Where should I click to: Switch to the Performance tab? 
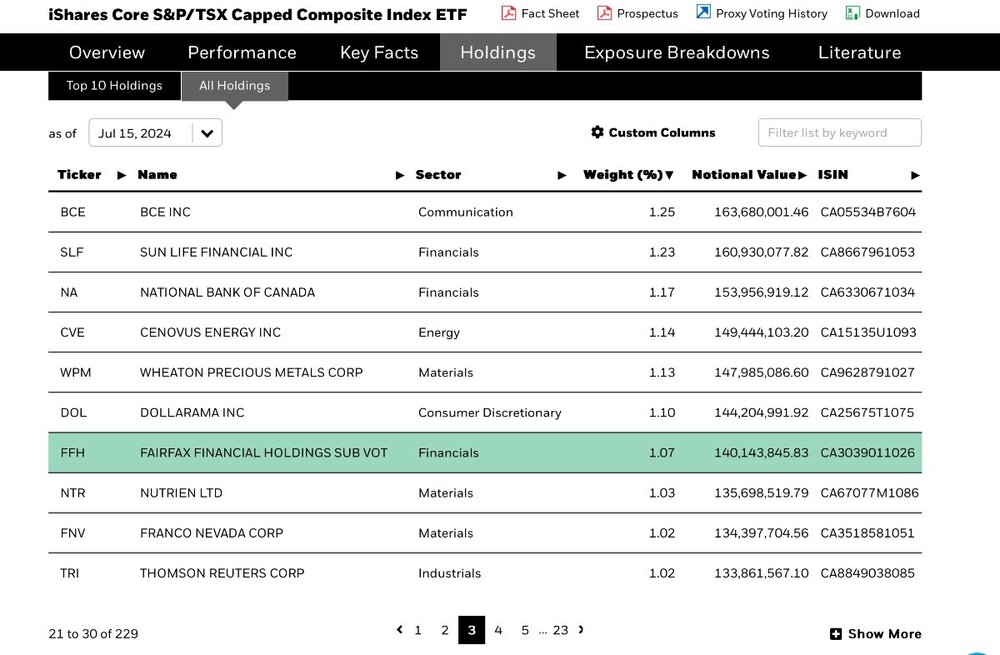(242, 52)
